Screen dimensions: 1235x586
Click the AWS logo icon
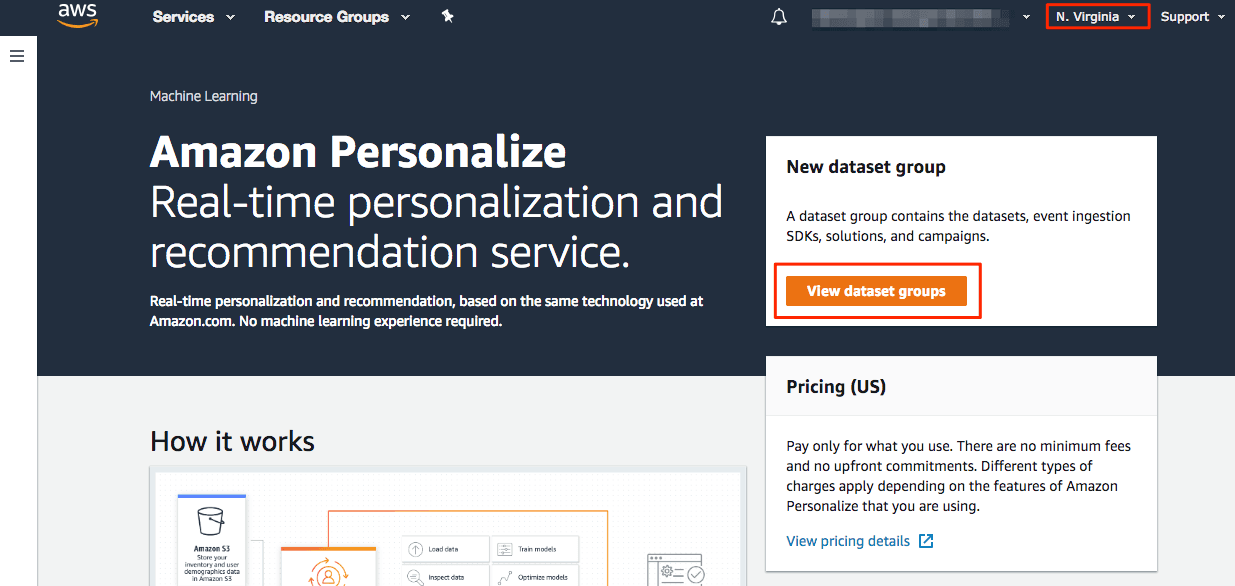coord(77,16)
